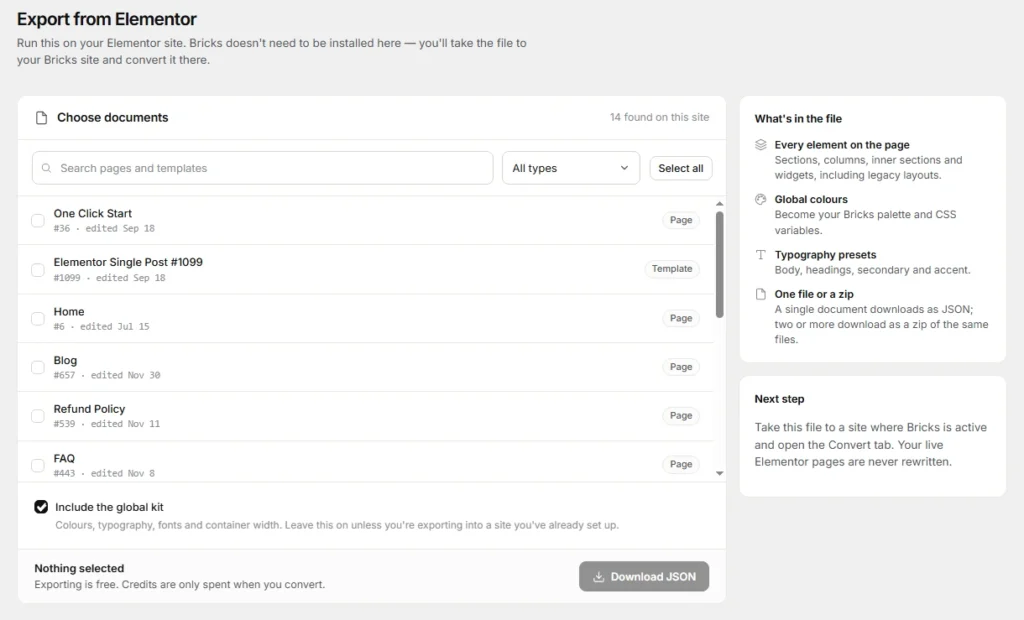Viewport: 1024px width, 620px height.
Task: Click the scroll-up arrow of the document list
Action: pyautogui.click(x=720, y=204)
